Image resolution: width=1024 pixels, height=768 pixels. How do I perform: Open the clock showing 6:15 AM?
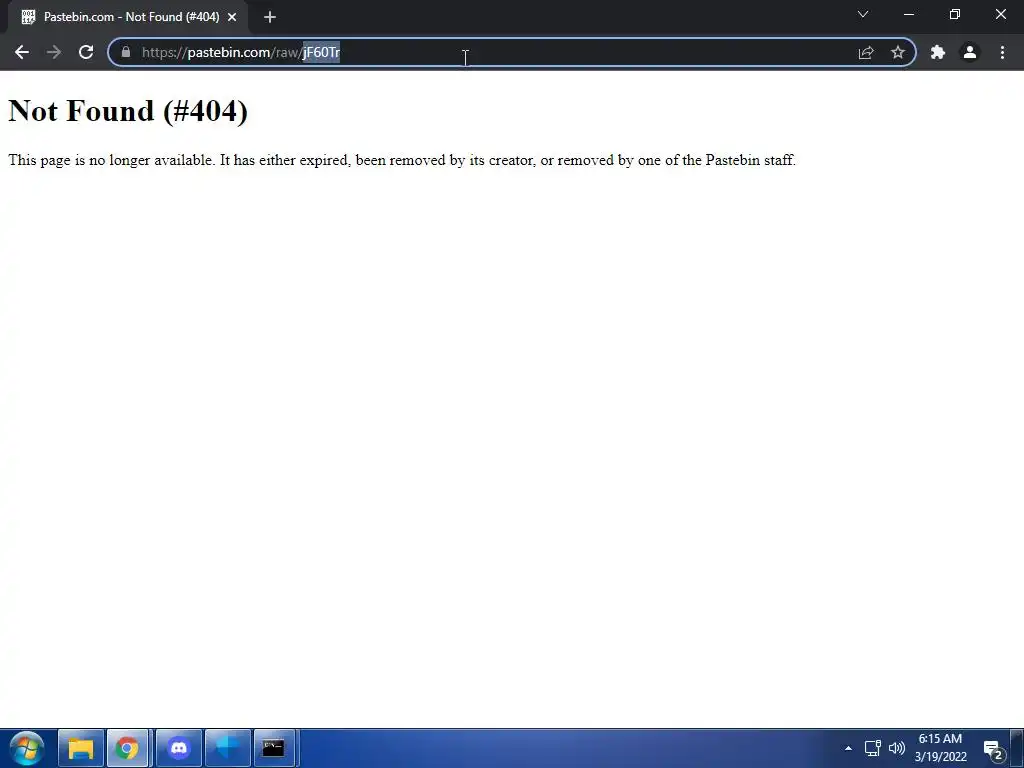click(940, 748)
